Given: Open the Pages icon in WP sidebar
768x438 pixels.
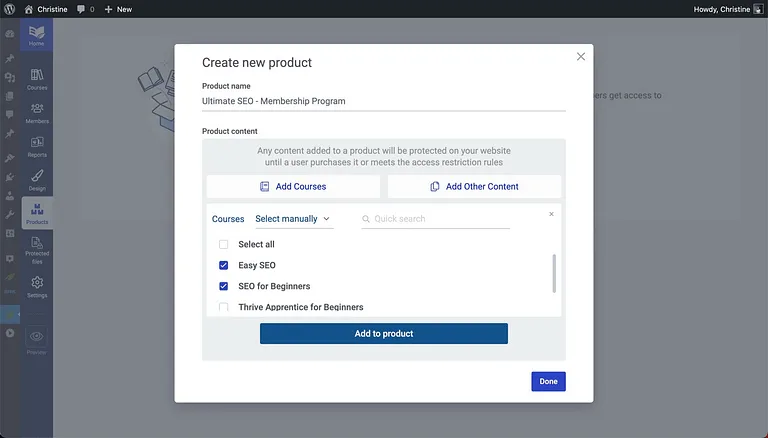Looking at the screenshot, I should click(9, 96).
